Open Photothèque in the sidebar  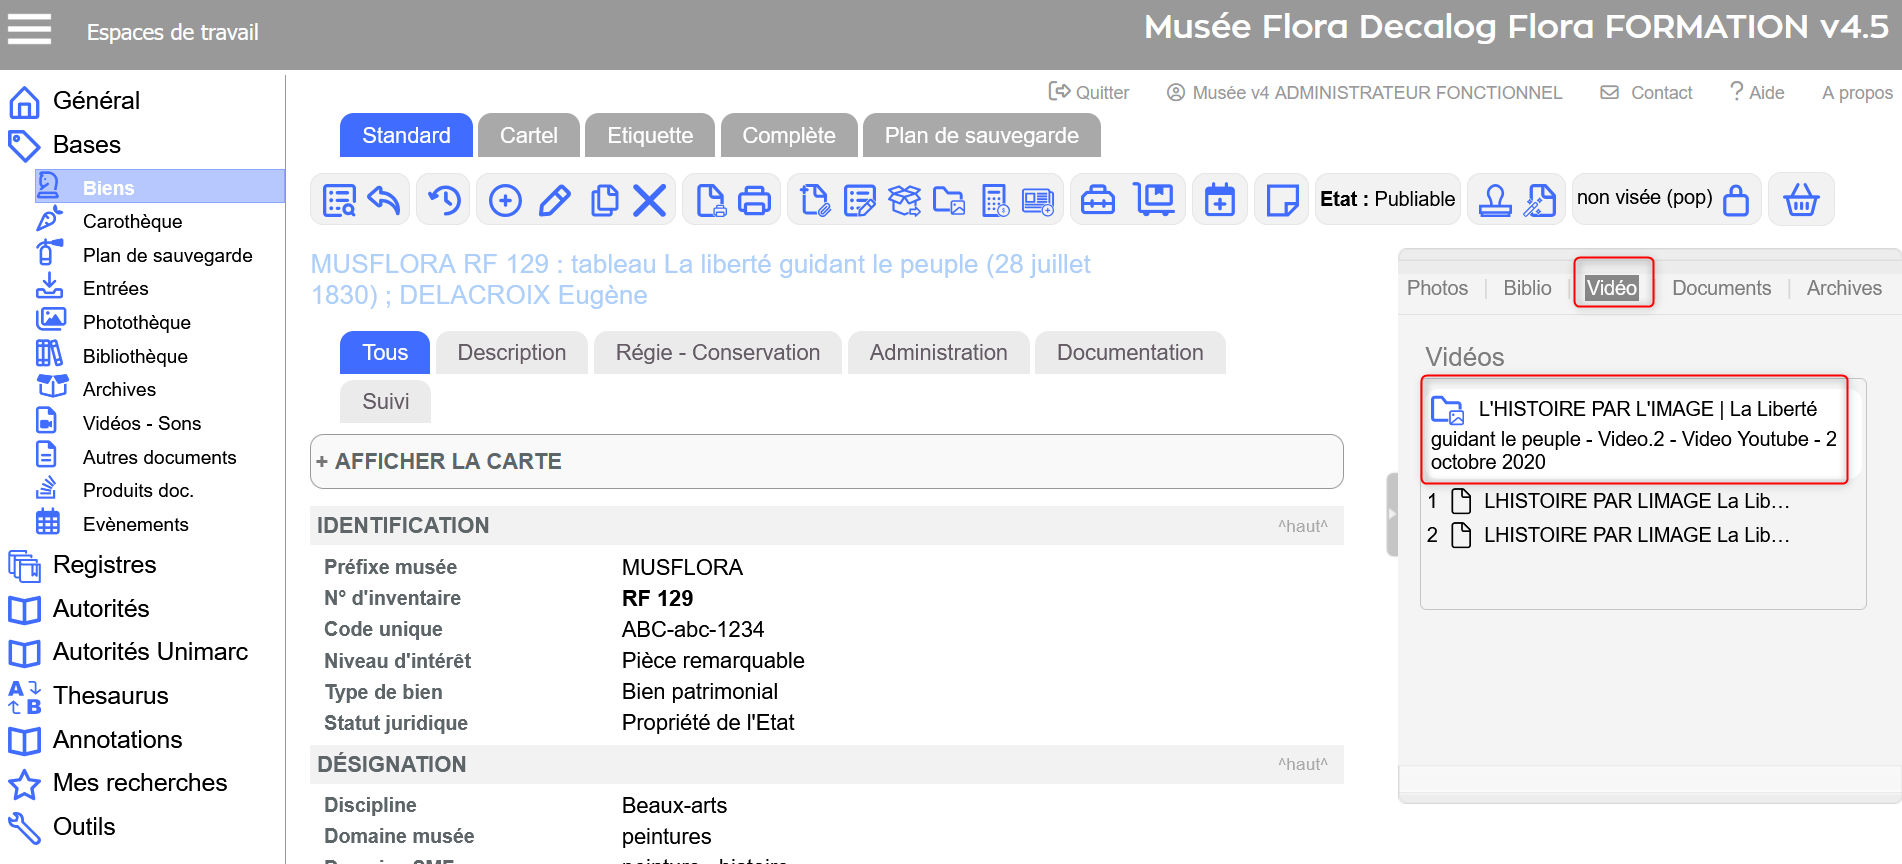coord(136,322)
